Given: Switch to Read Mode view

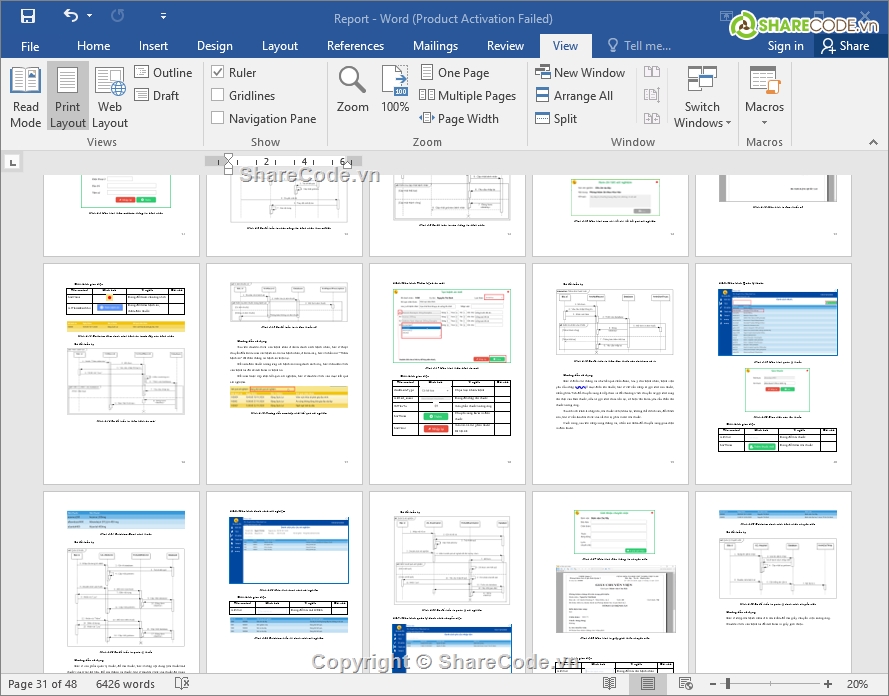Looking at the screenshot, I should (x=26, y=96).
